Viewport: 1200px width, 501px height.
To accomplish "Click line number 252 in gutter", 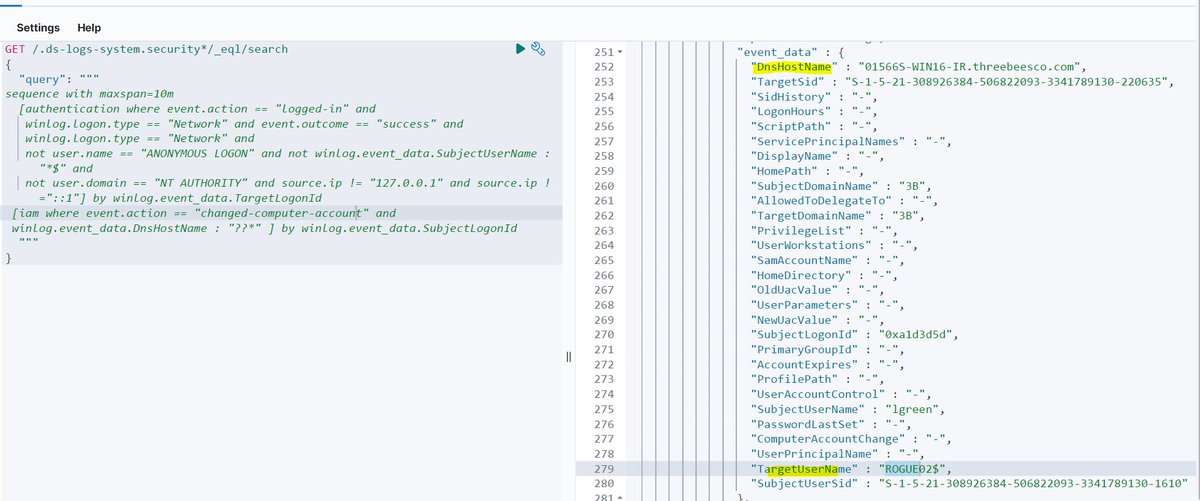I will click(603, 66).
